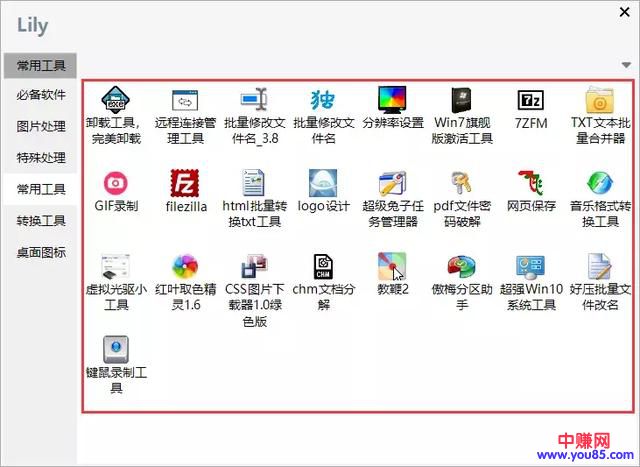Launch filezilla FTP client
Viewport: 640px width, 467px height.
(x=185, y=183)
